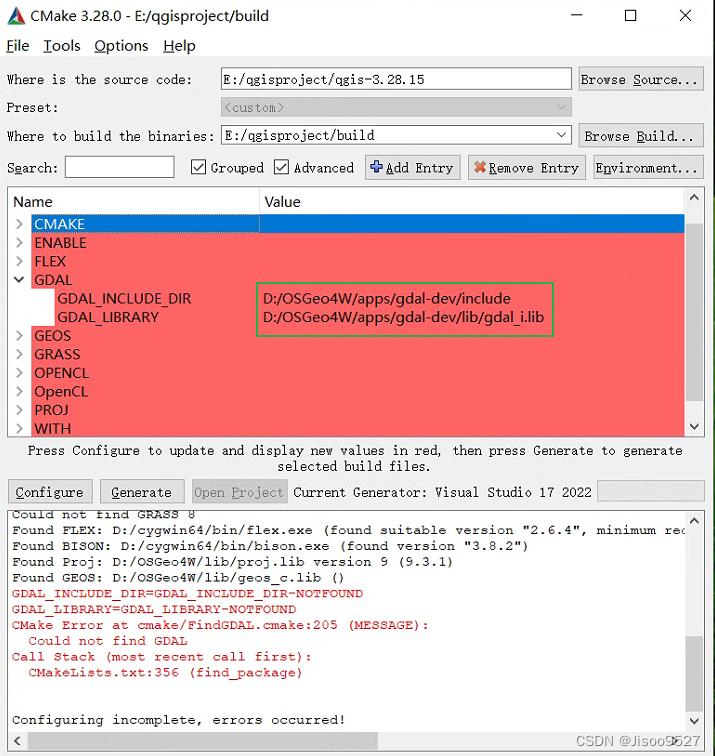
Task: Toggle the Advanced checkbox
Action: point(281,167)
